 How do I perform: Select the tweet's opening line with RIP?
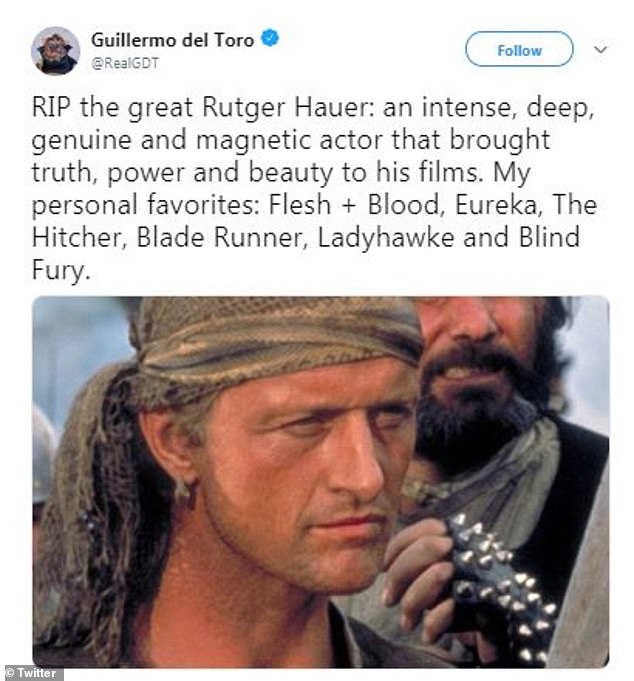point(313,108)
